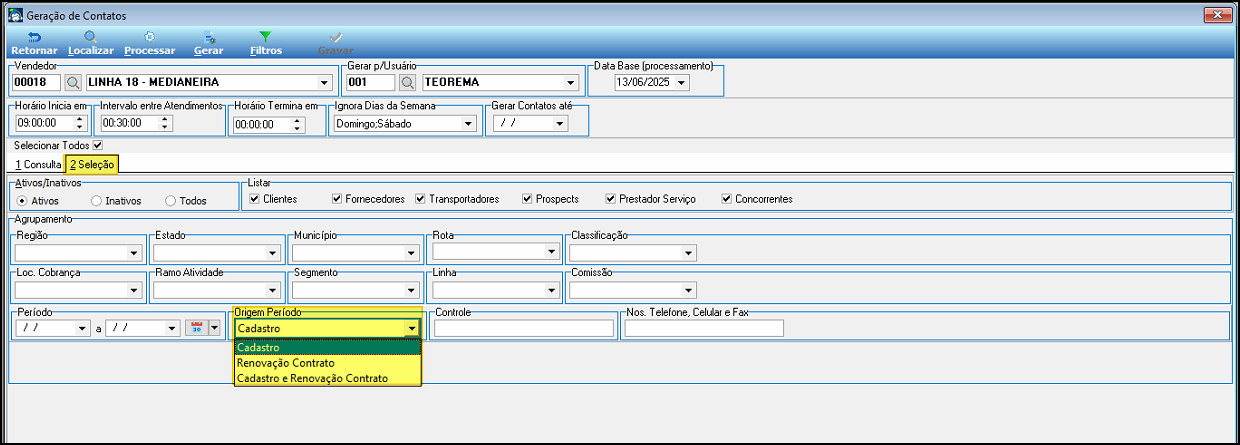Expand the Região dropdown

[x=134, y=254]
